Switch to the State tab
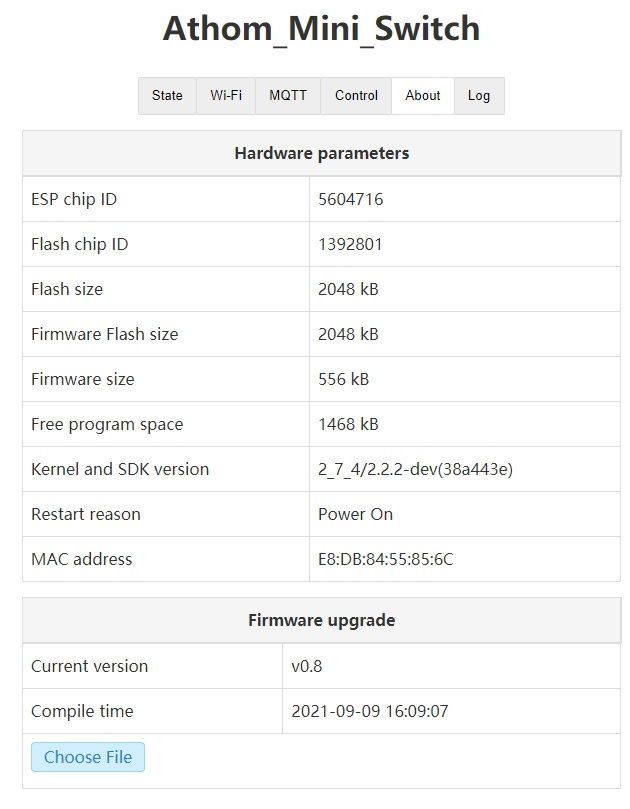 pyautogui.click(x=166, y=95)
